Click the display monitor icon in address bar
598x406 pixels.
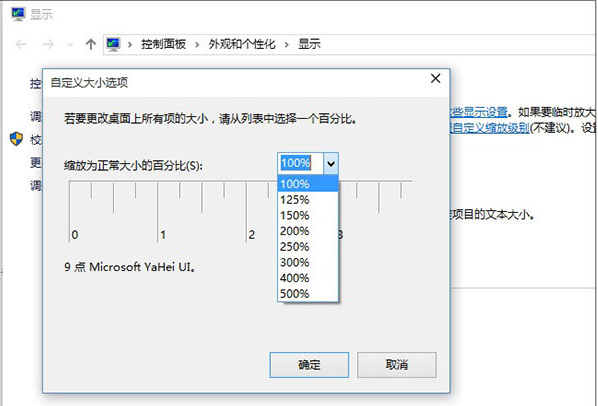113,44
